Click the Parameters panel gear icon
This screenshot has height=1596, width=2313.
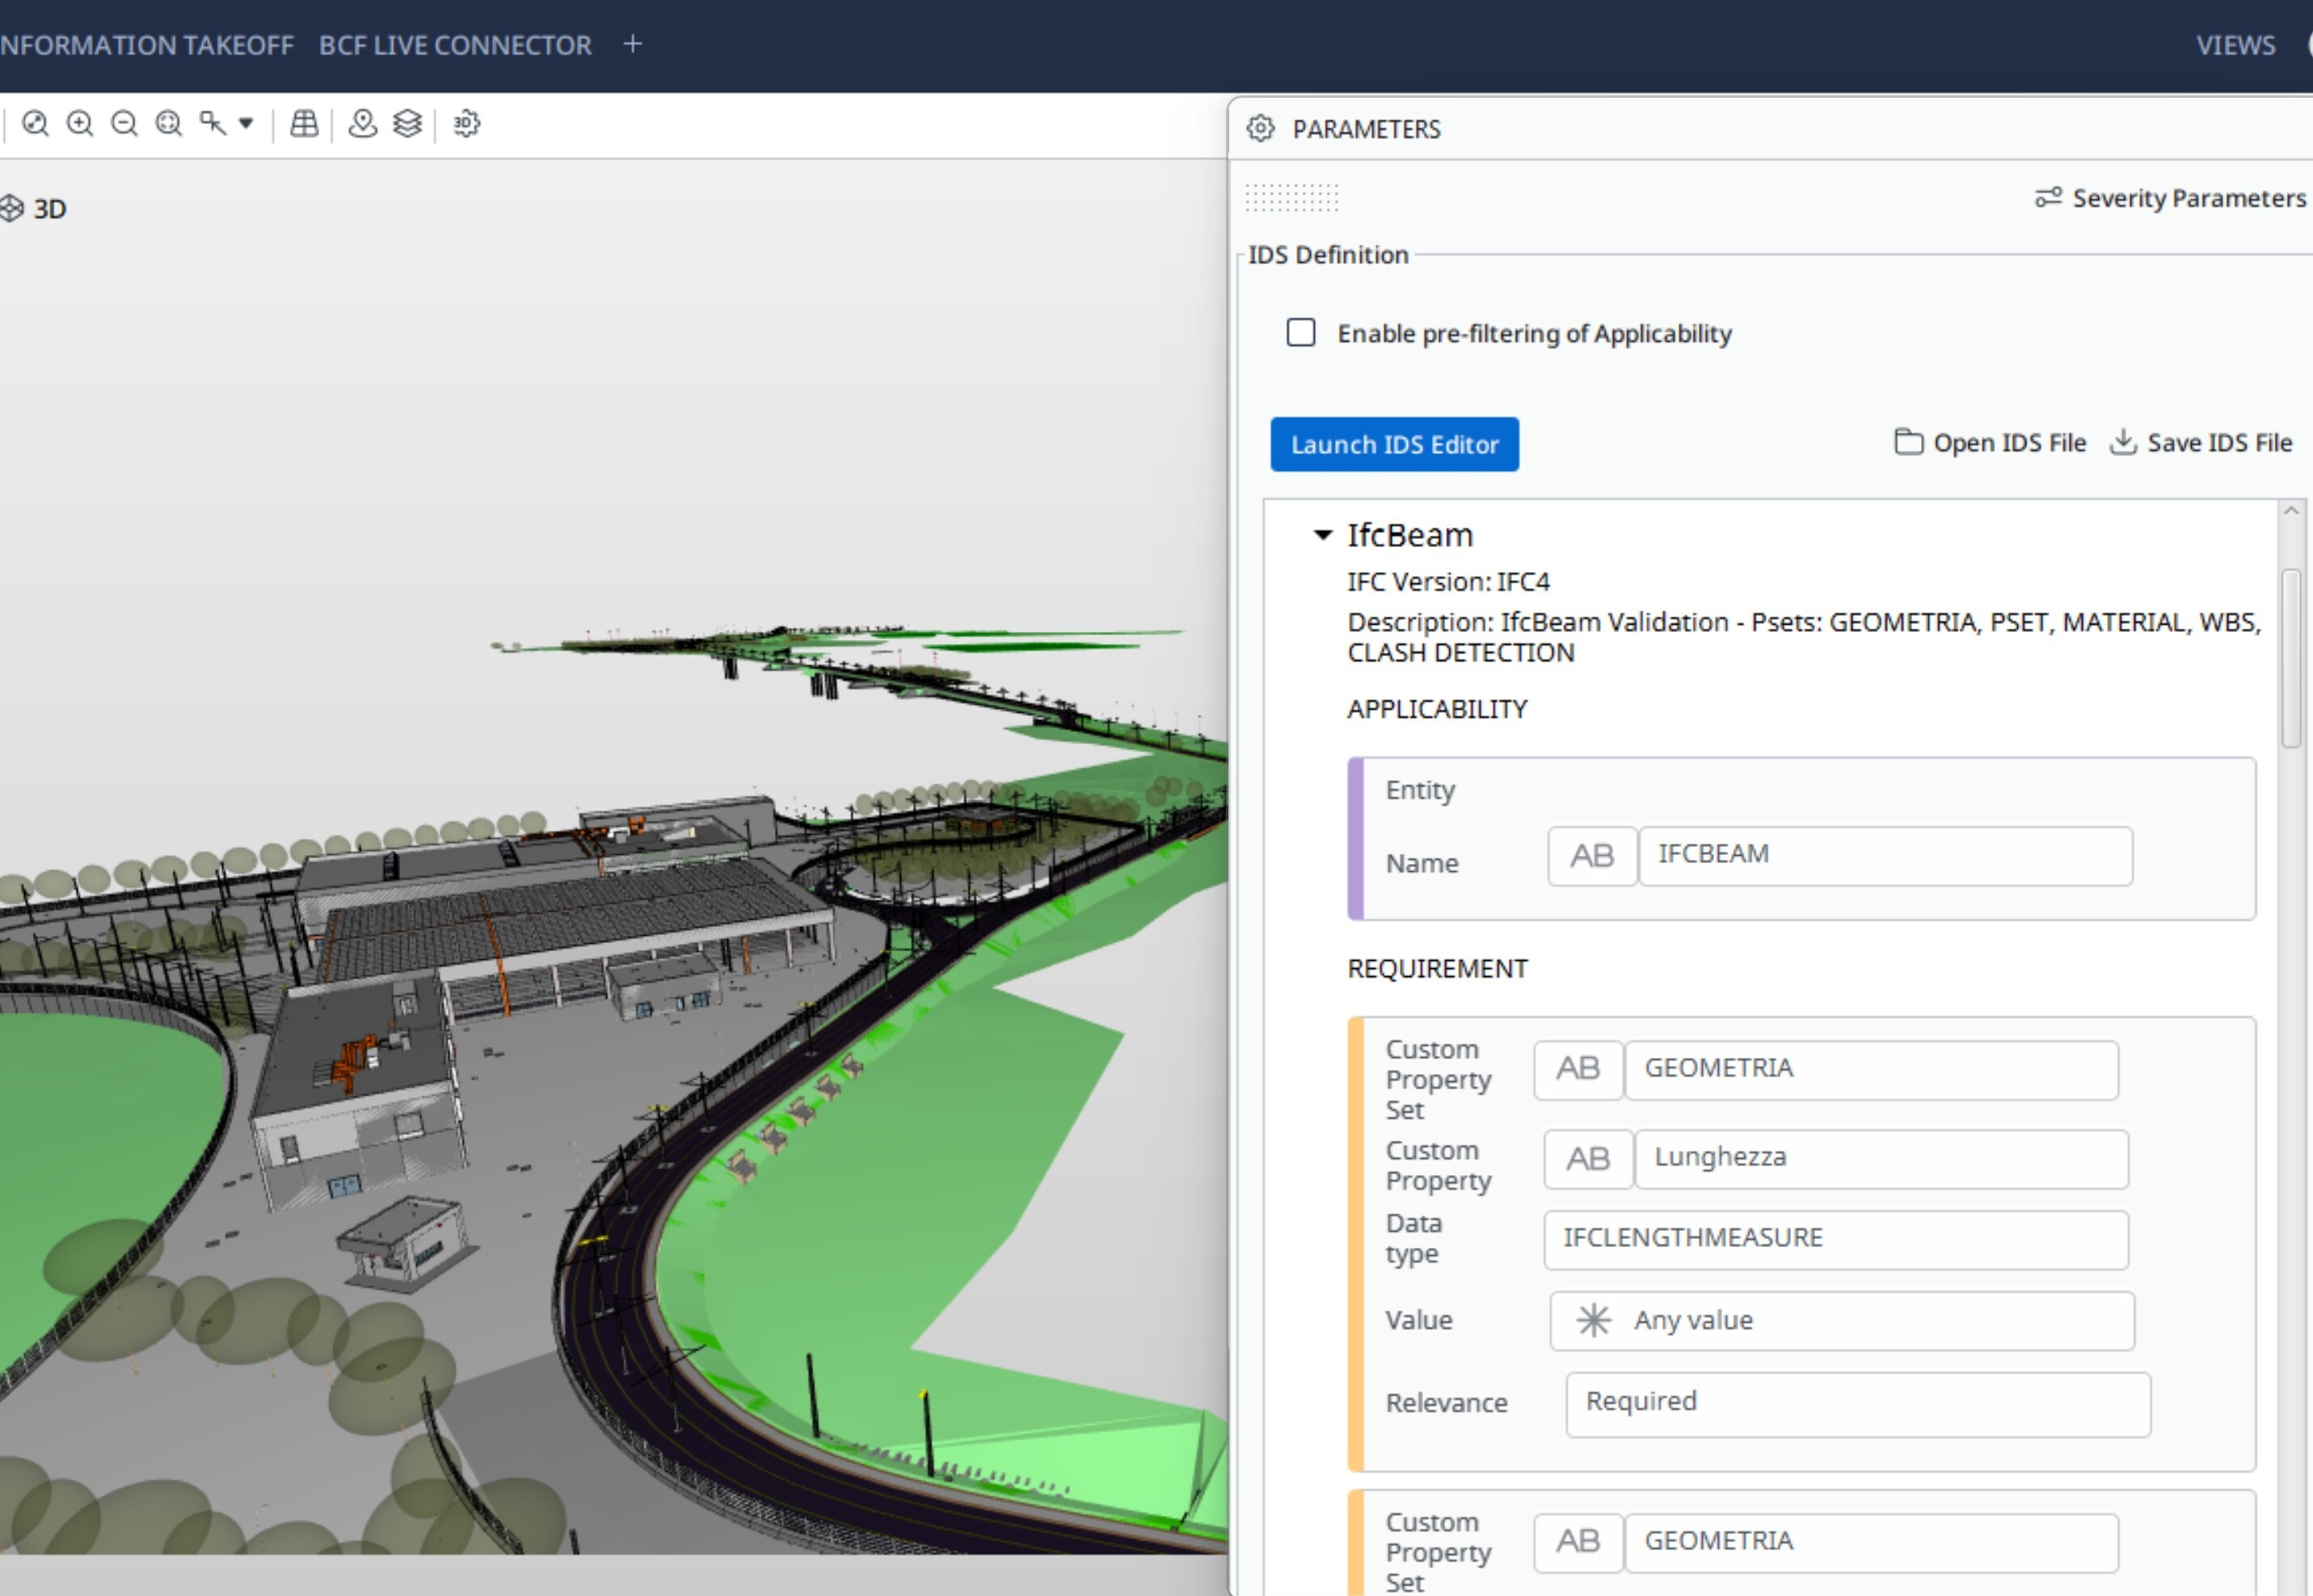tap(1261, 128)
